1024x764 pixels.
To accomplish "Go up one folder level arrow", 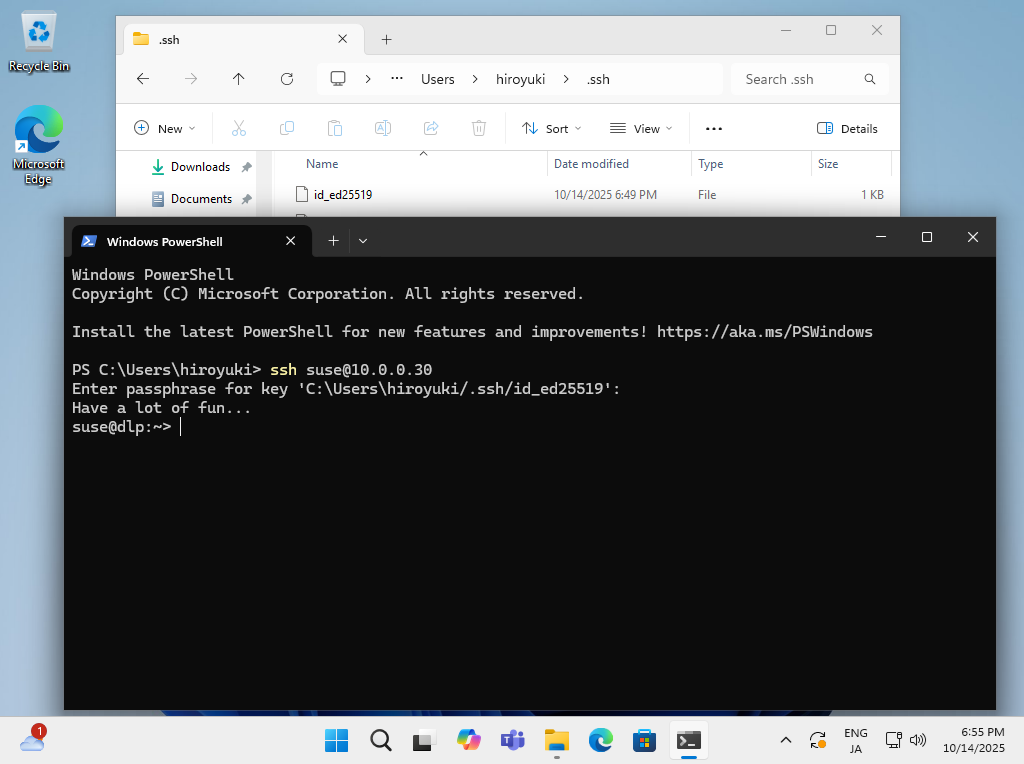I will tap(238, 79).
